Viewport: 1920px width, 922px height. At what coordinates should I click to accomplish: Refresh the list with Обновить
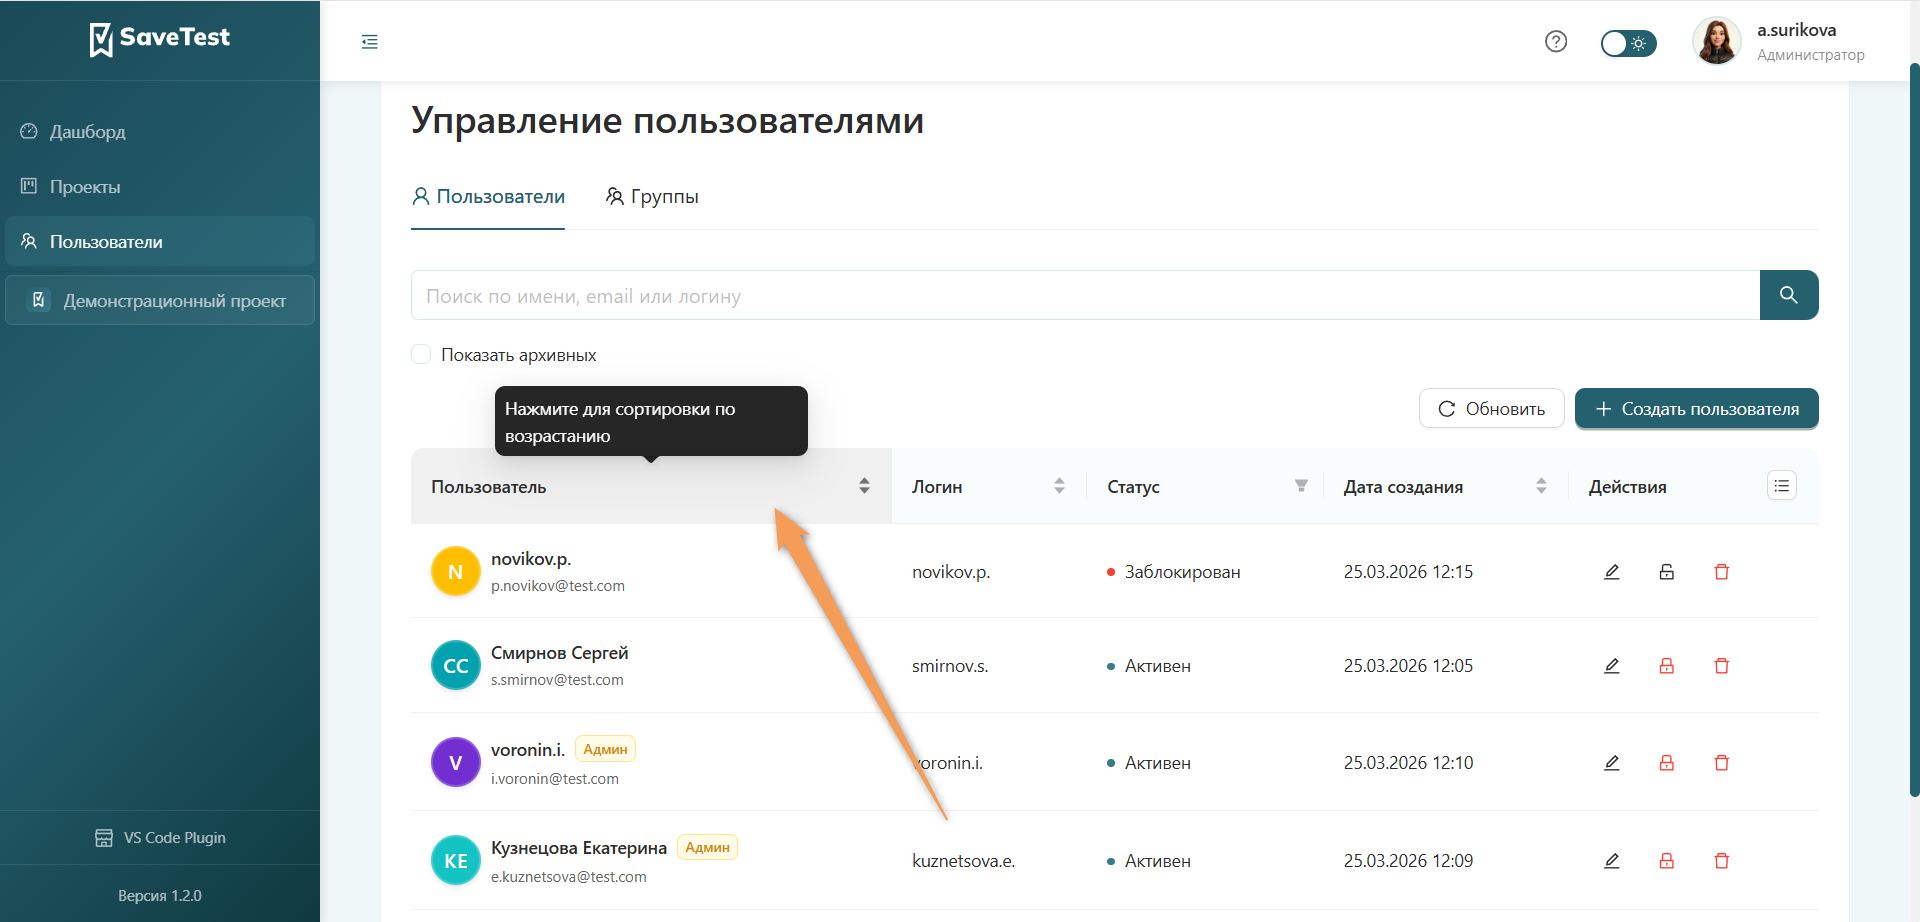[x=1491, y=408]
